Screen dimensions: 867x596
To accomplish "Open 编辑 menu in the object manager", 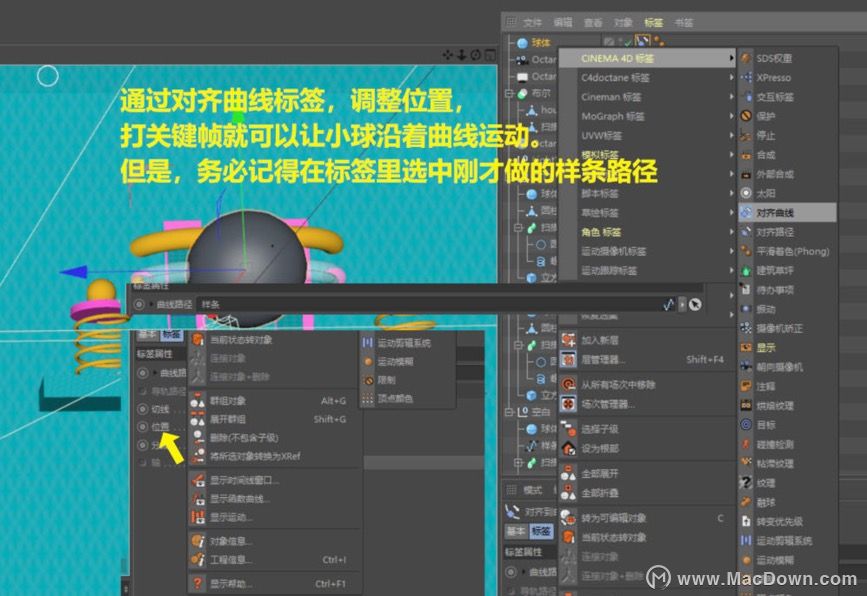I will [x=563, y=23].
